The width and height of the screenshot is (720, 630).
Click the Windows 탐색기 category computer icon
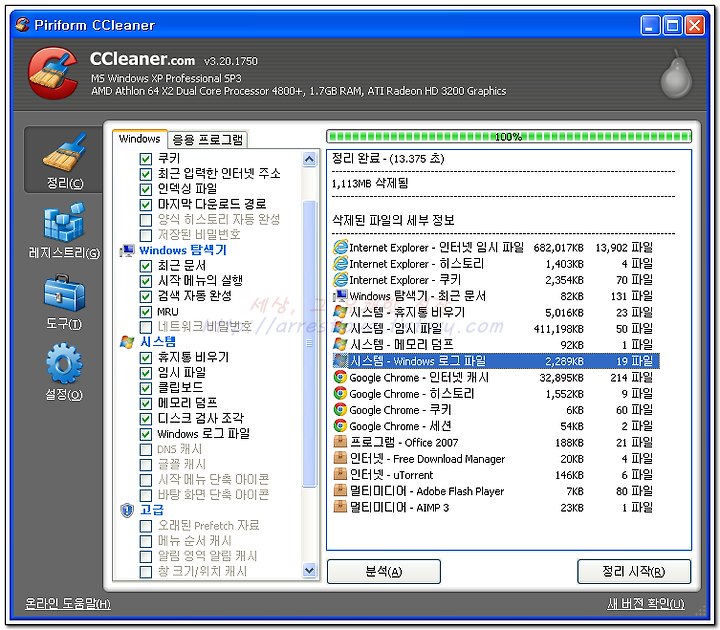click(127, 250)
